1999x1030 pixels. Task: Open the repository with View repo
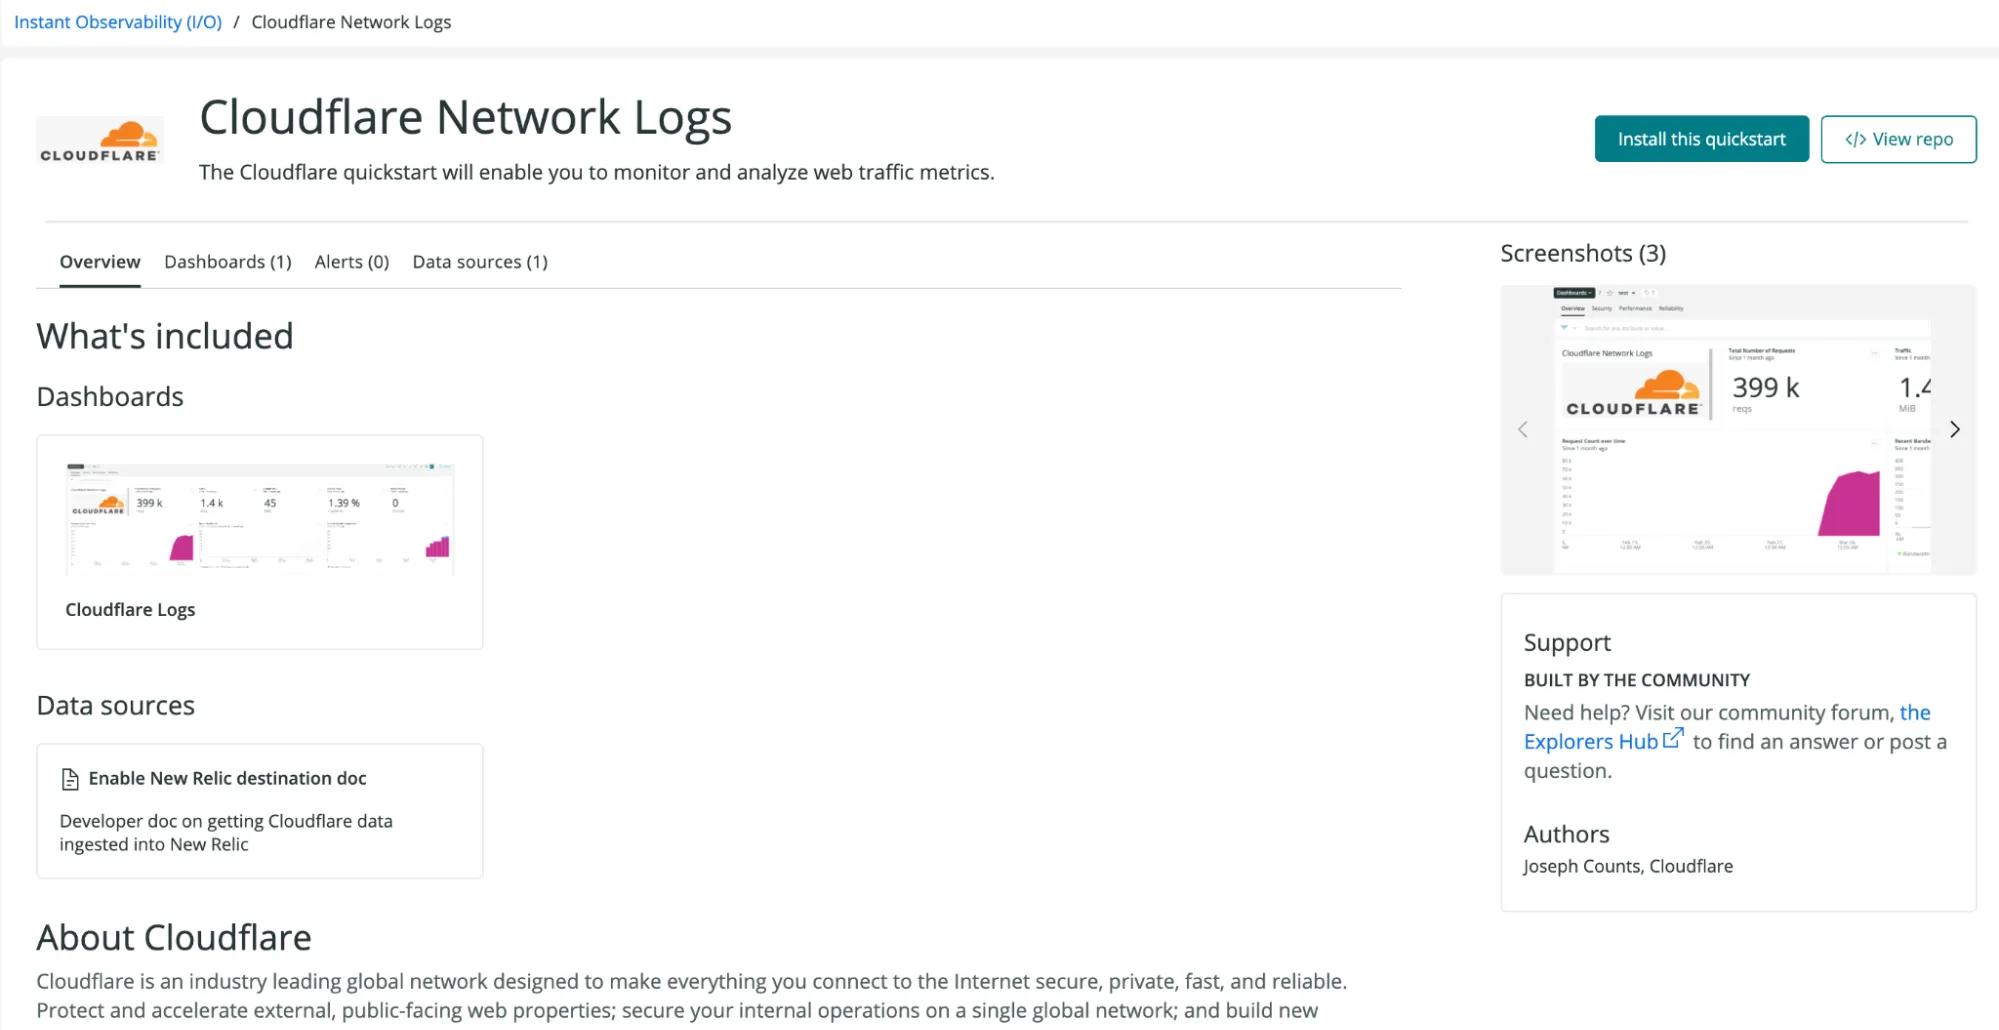pos(1898,139)
